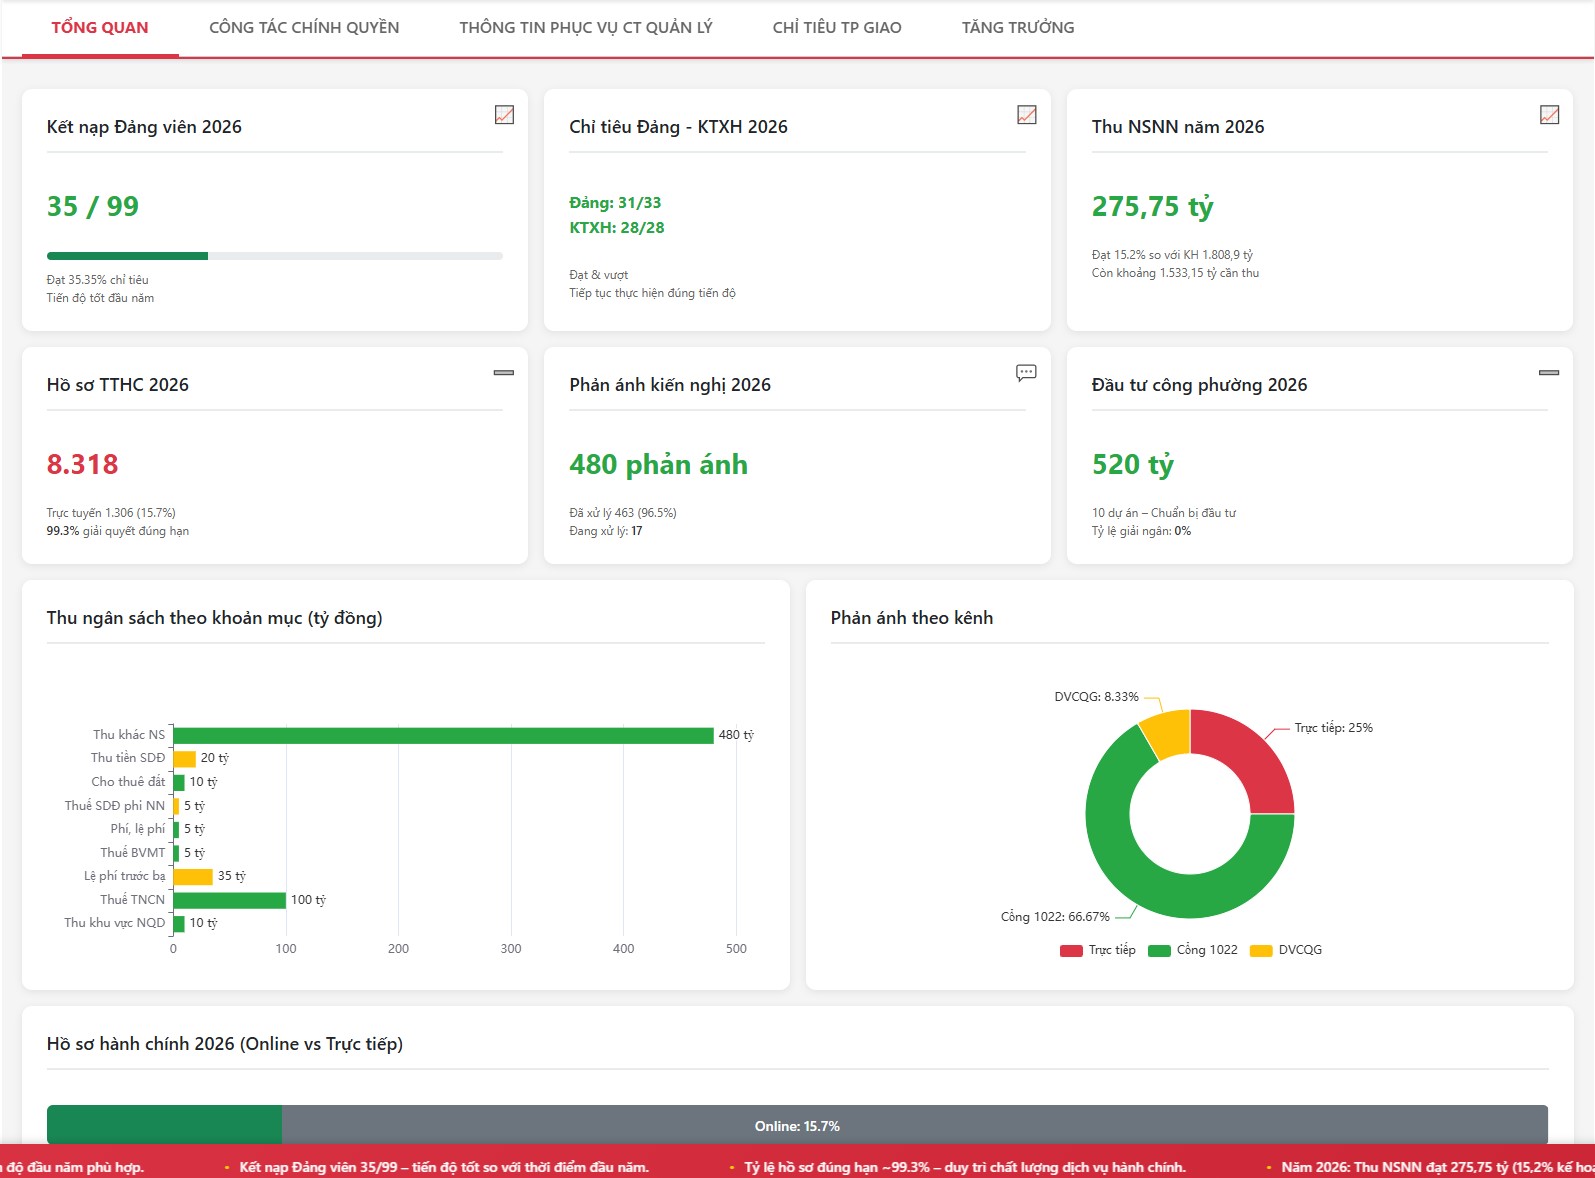Screen dimensions: 1595x1178
Task: Open chart icon on Chỉ tiêu Đảng - KTXH card
Action: click(x=1026, y=115)
